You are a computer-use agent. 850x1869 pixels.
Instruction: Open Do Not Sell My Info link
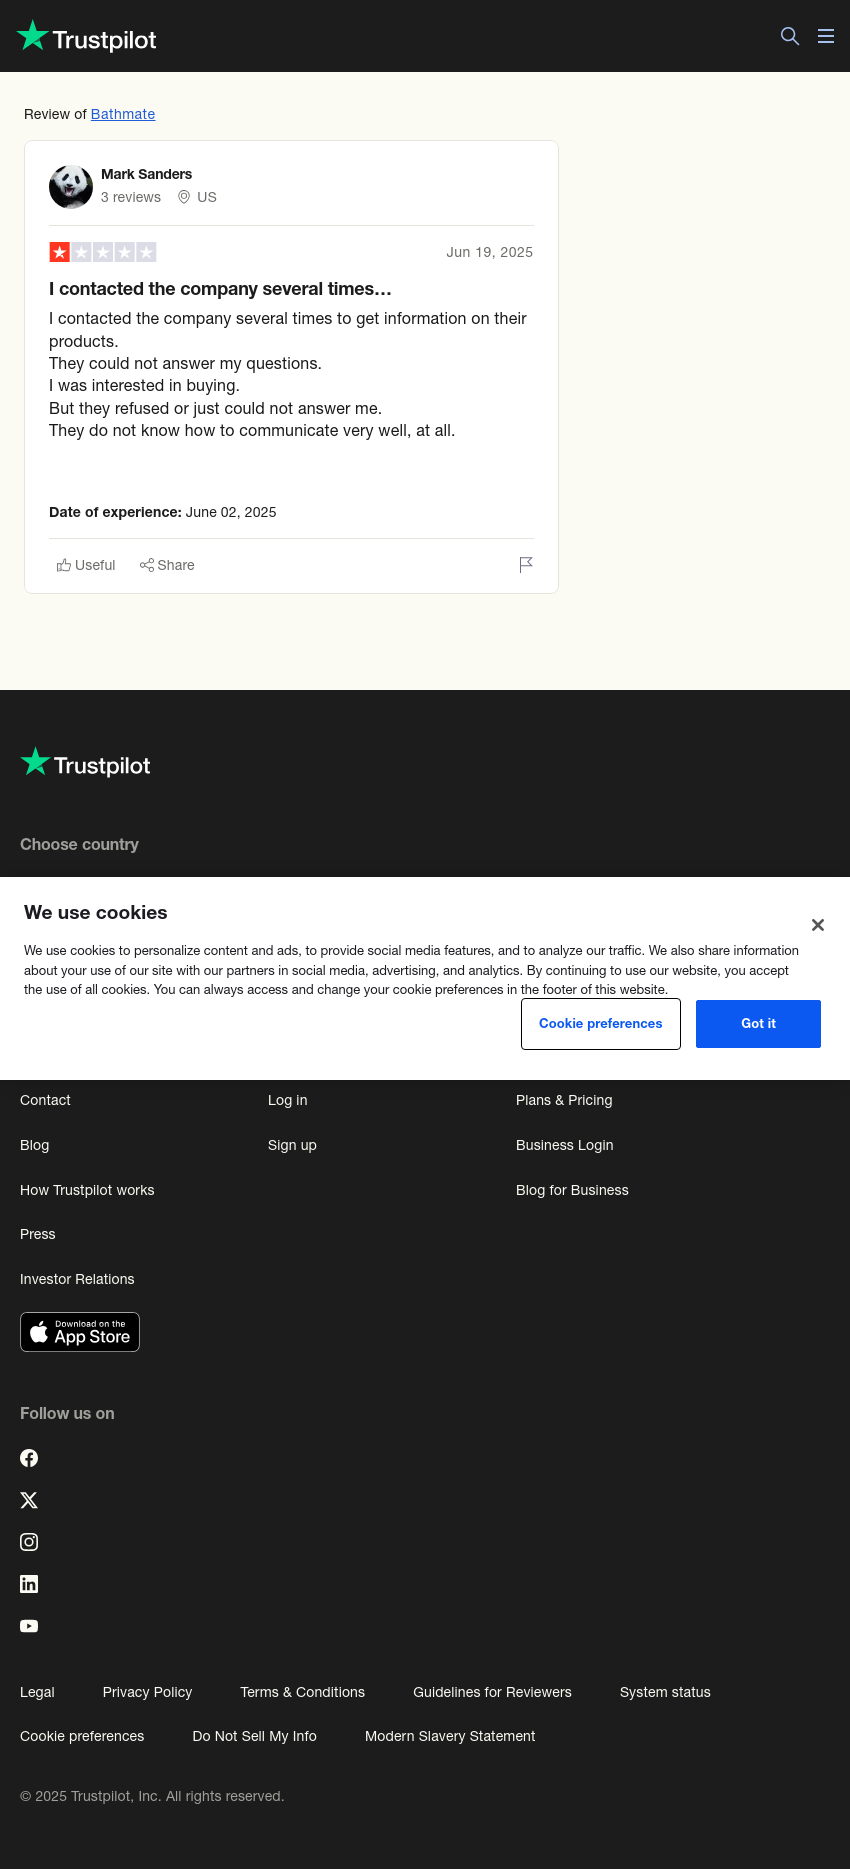(254, 1736)
